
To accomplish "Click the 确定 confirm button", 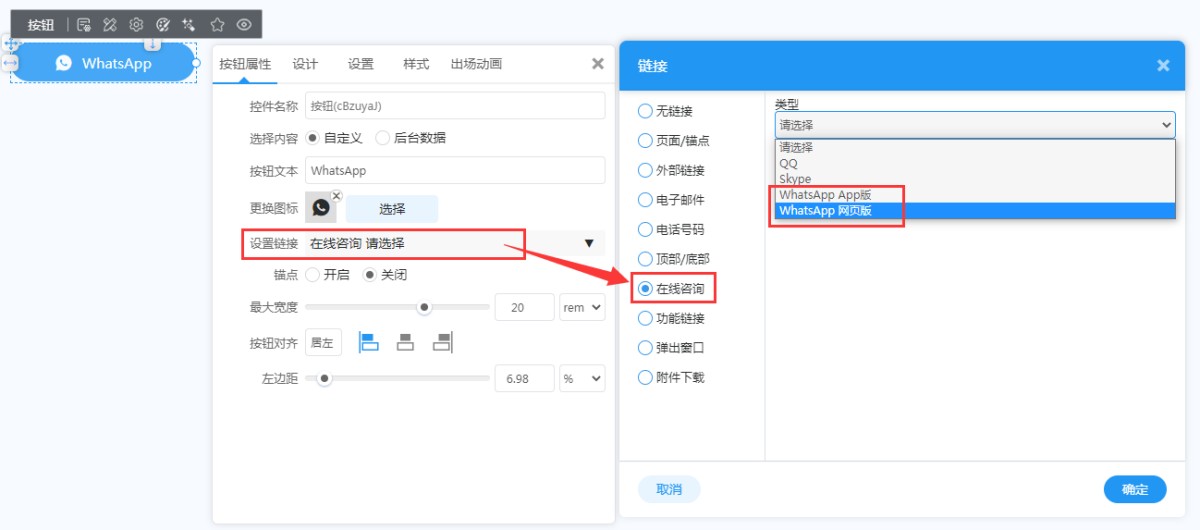I will pos(1135,489).
